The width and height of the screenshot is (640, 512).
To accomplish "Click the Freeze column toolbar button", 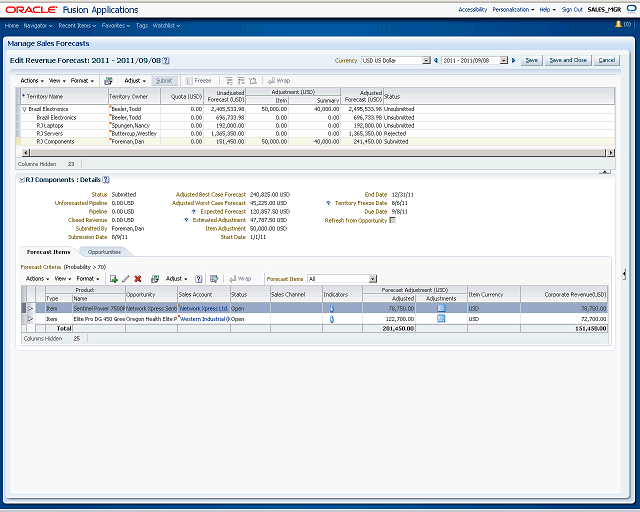I will pos(198,81).
